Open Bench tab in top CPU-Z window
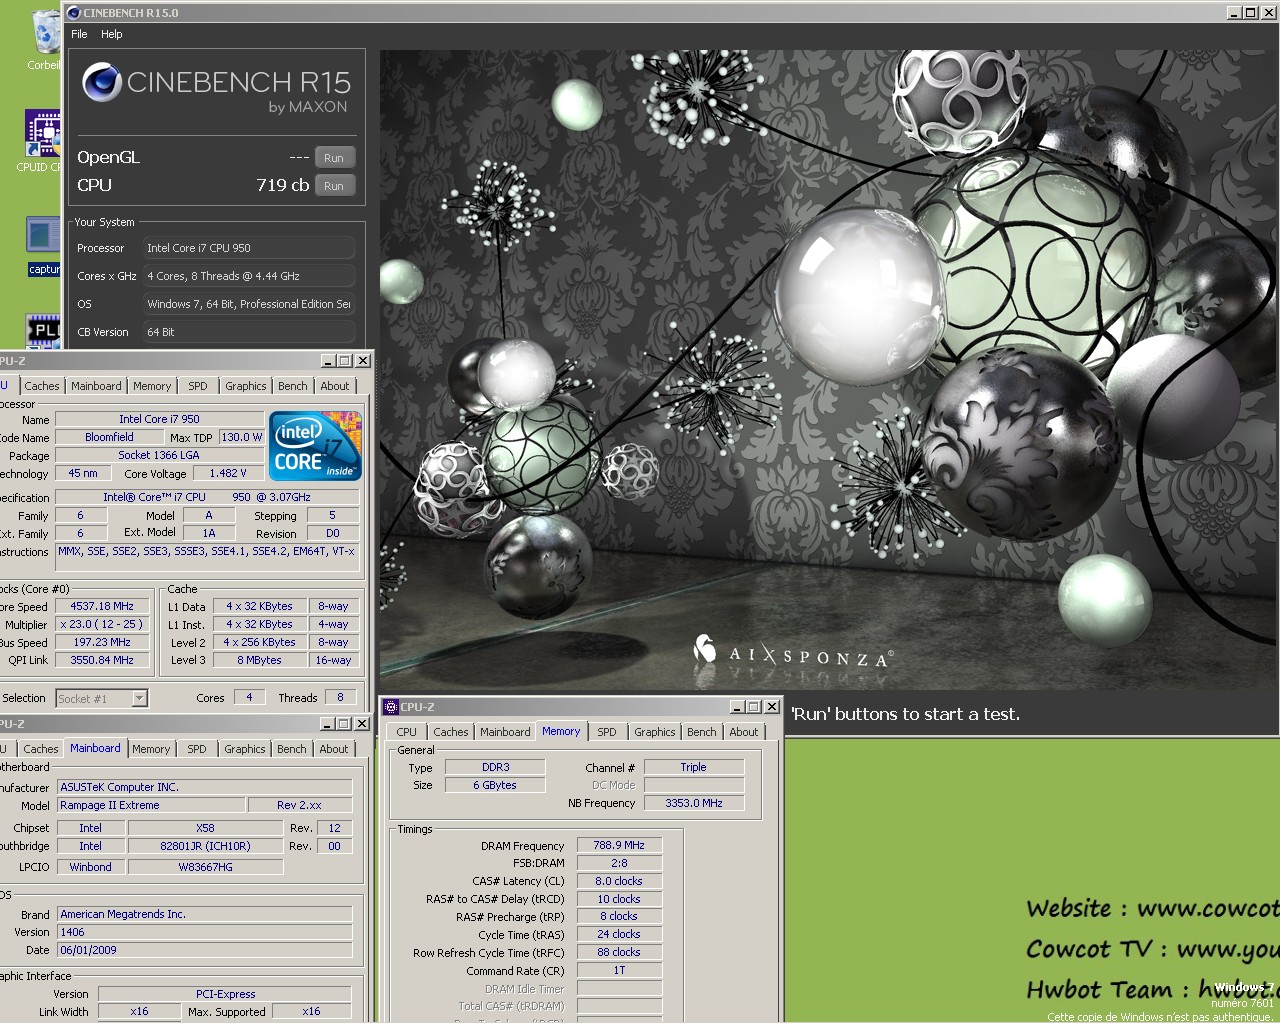The image size is (1280, 1024). pyautogui.click(x=293, y=386)
